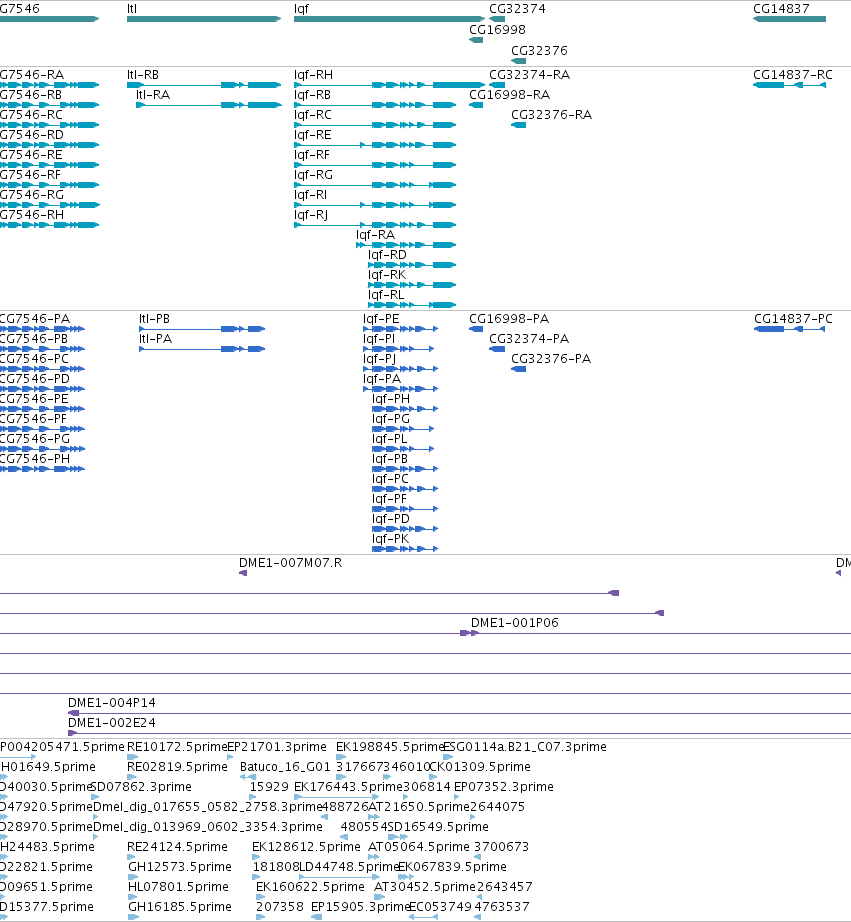Select the EK128612.5prime EST label

[x=306, y=847]
